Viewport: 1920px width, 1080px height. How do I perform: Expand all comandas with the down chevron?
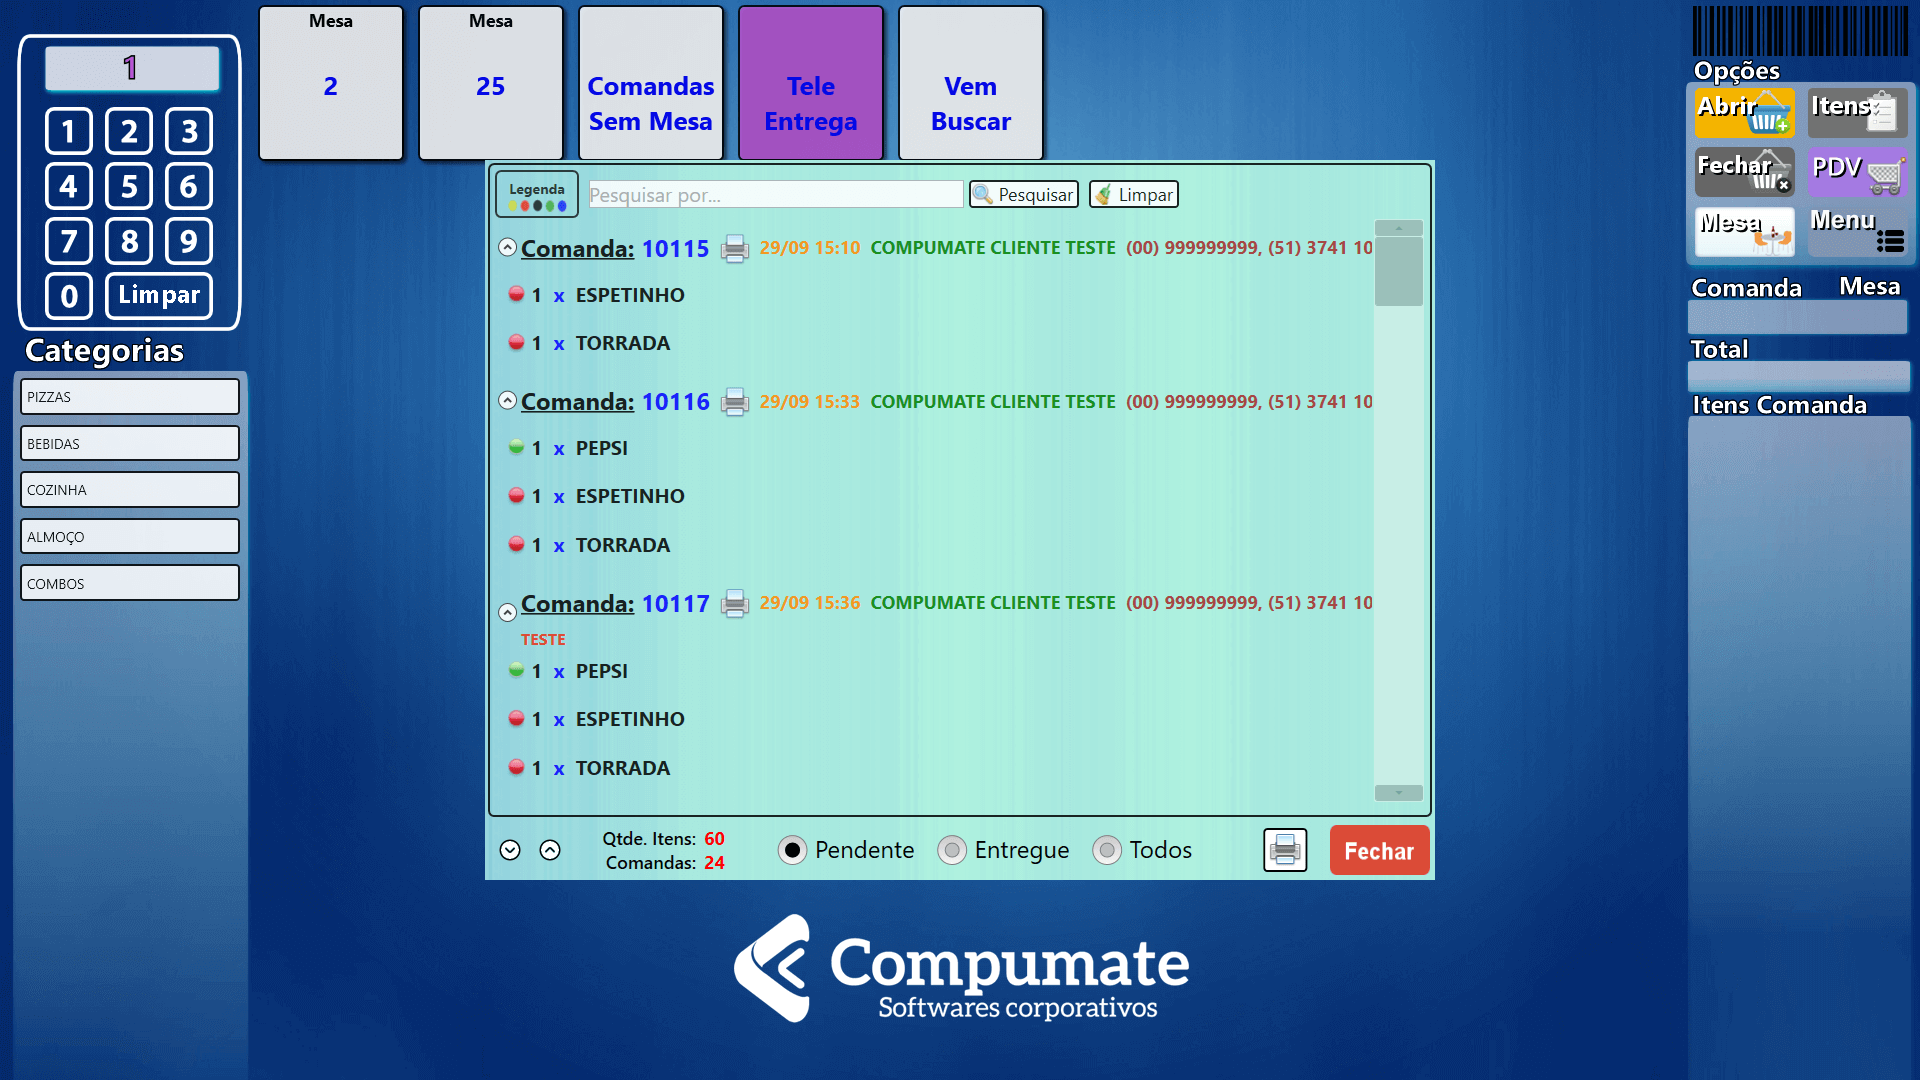point(510,850)
